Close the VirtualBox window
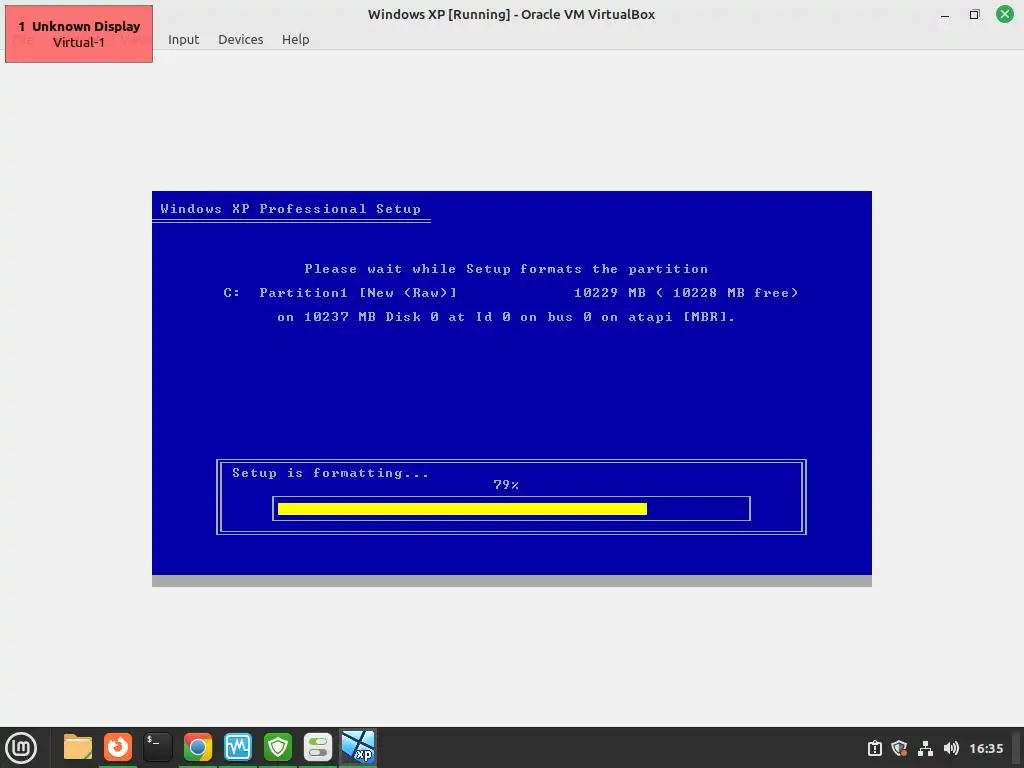 click(1004, 14)
